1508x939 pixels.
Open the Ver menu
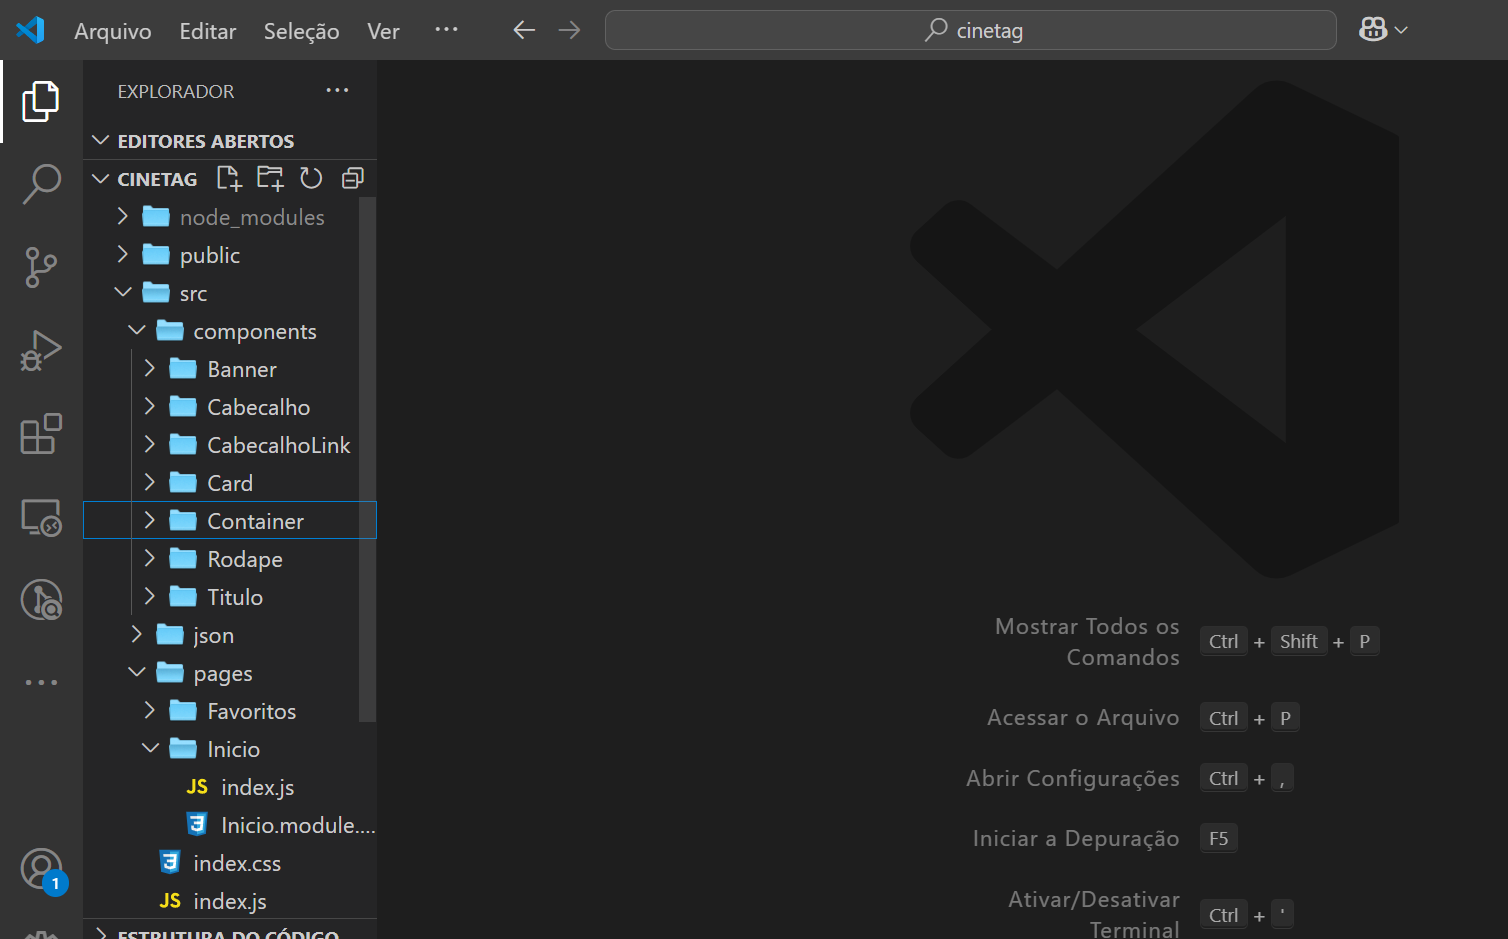[383, 31]
